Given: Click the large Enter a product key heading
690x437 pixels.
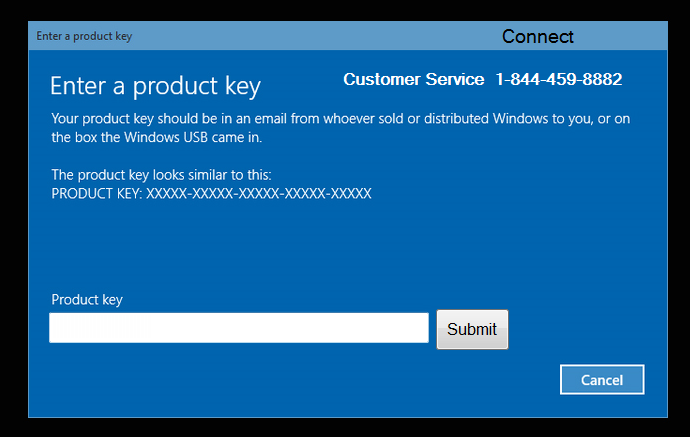Looking at the screenshot, I should (155, 86).
